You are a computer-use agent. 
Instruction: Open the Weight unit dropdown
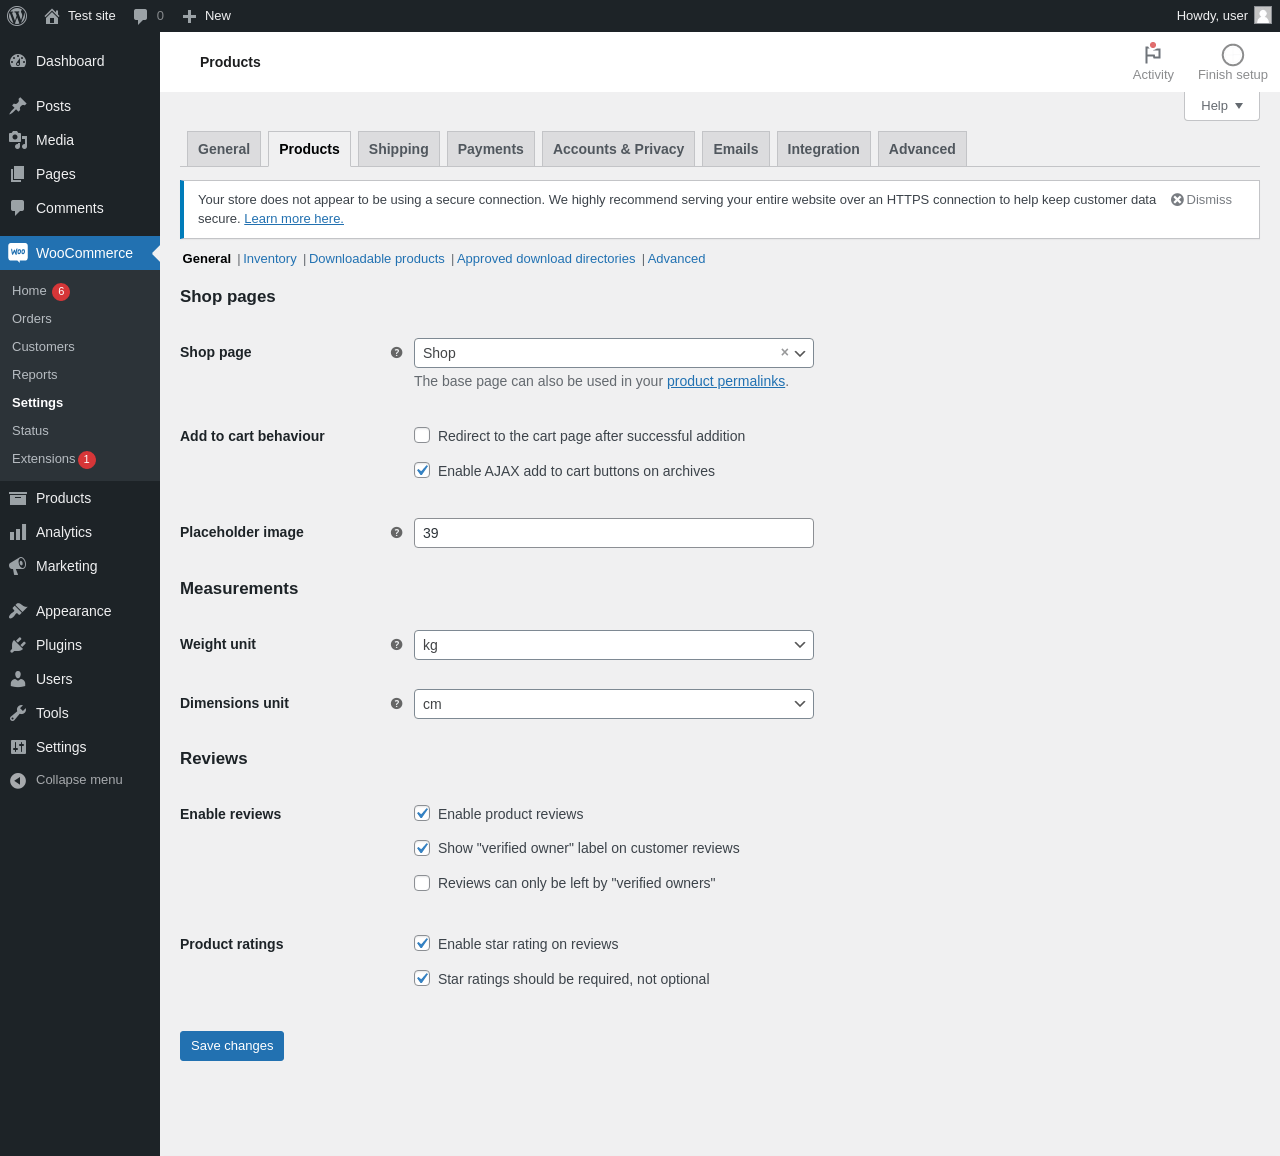pyautogui.click(x=613, y=645)
